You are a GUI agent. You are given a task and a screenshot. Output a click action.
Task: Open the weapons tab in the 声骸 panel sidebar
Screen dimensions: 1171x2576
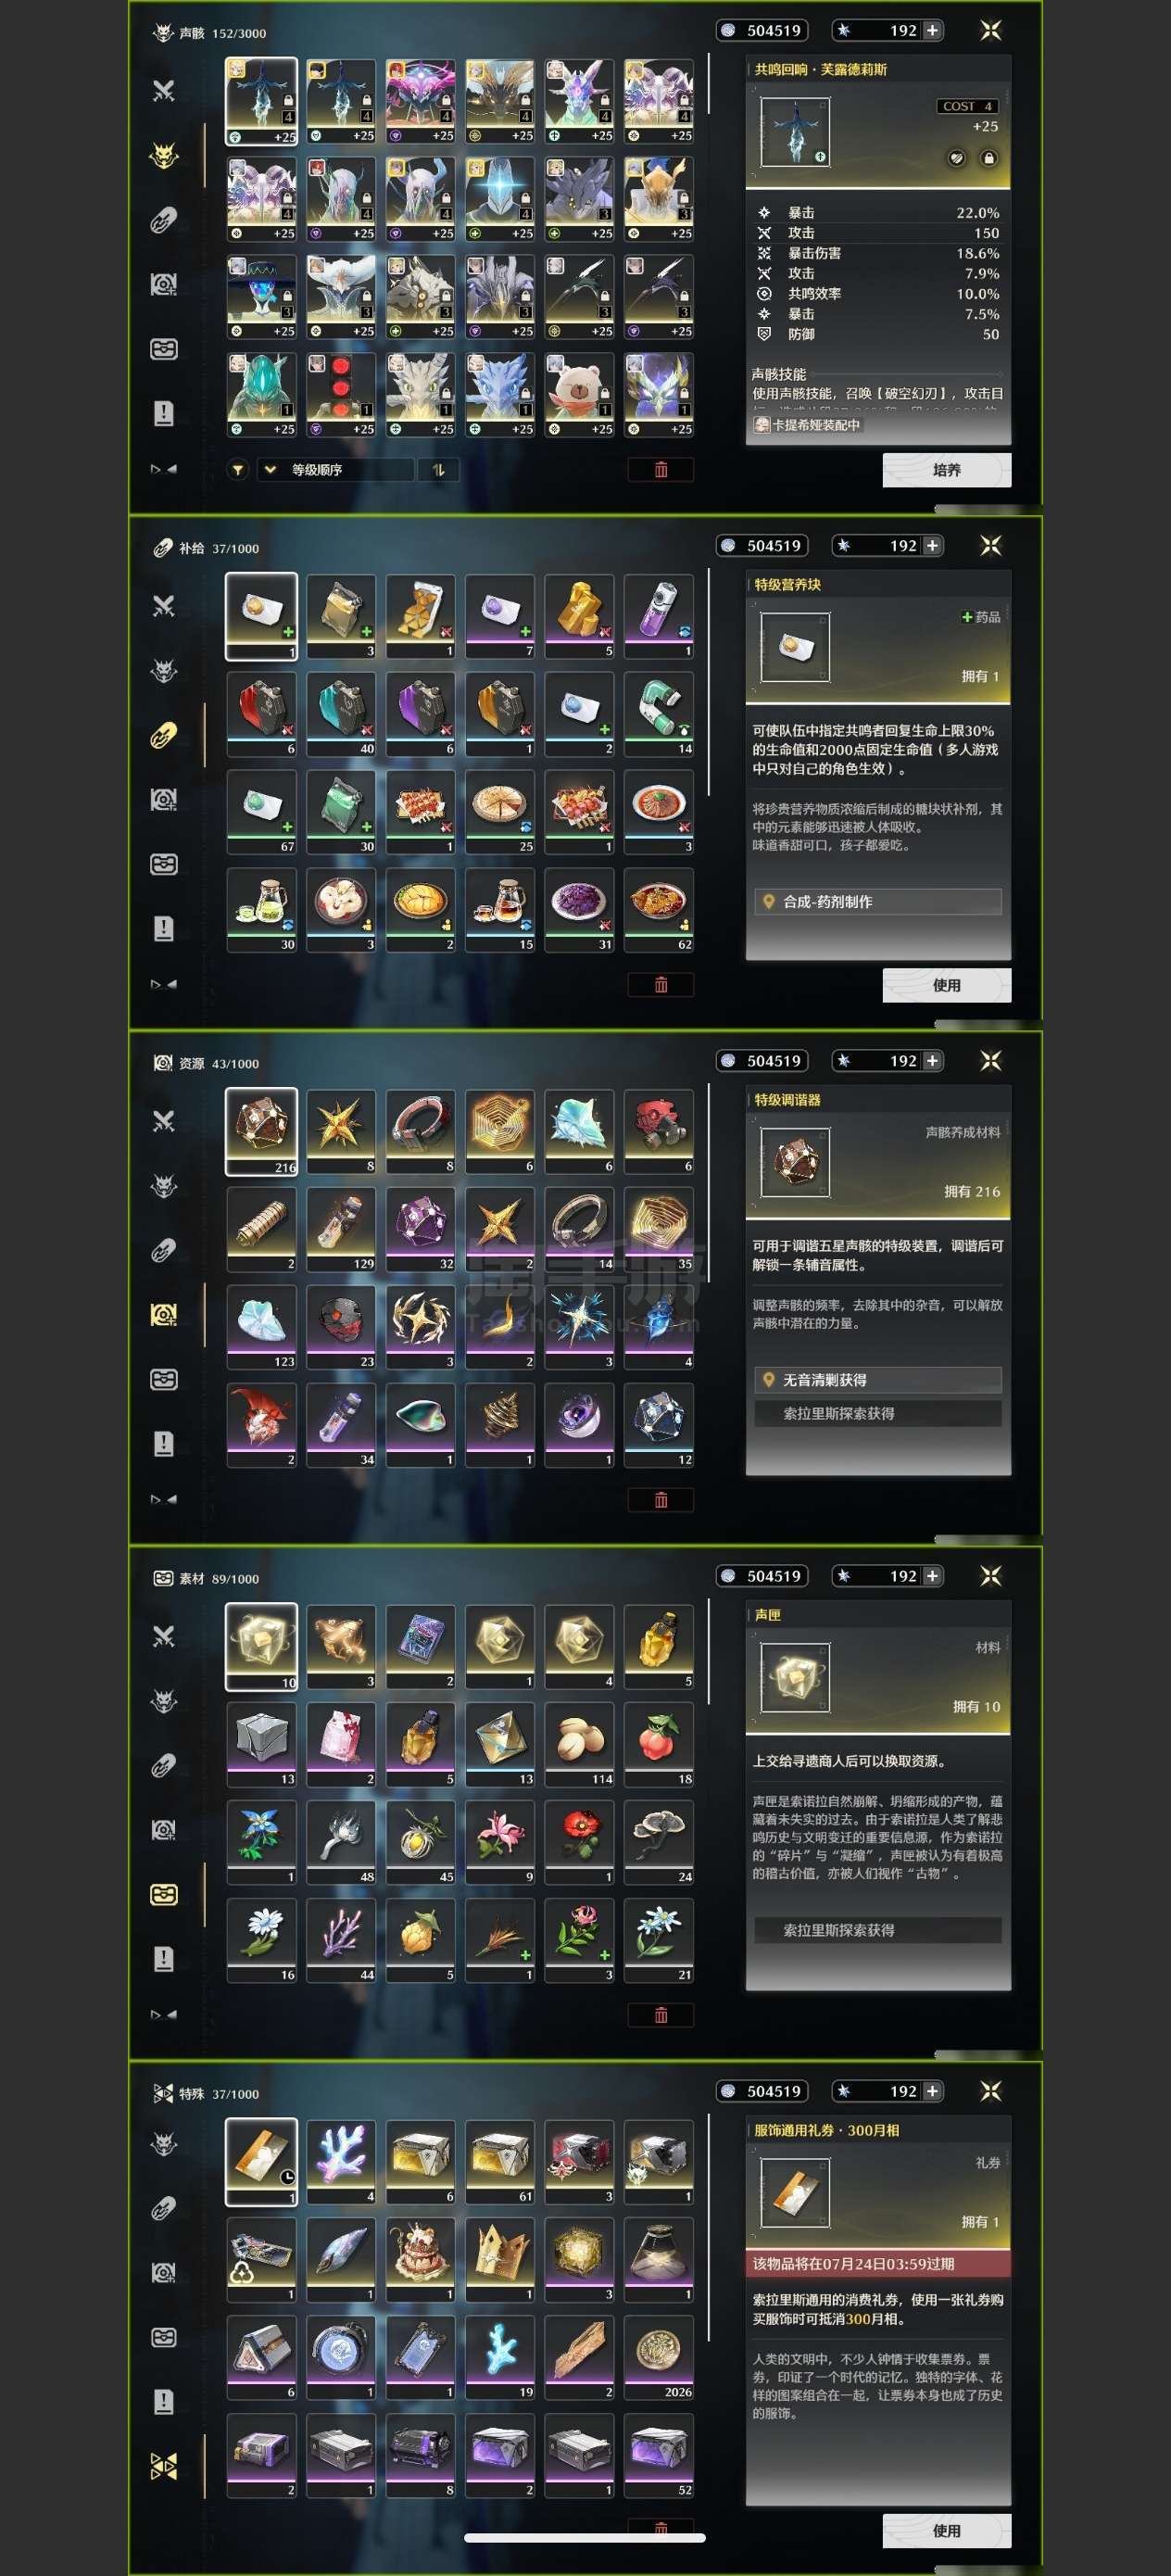pos(163,91)
